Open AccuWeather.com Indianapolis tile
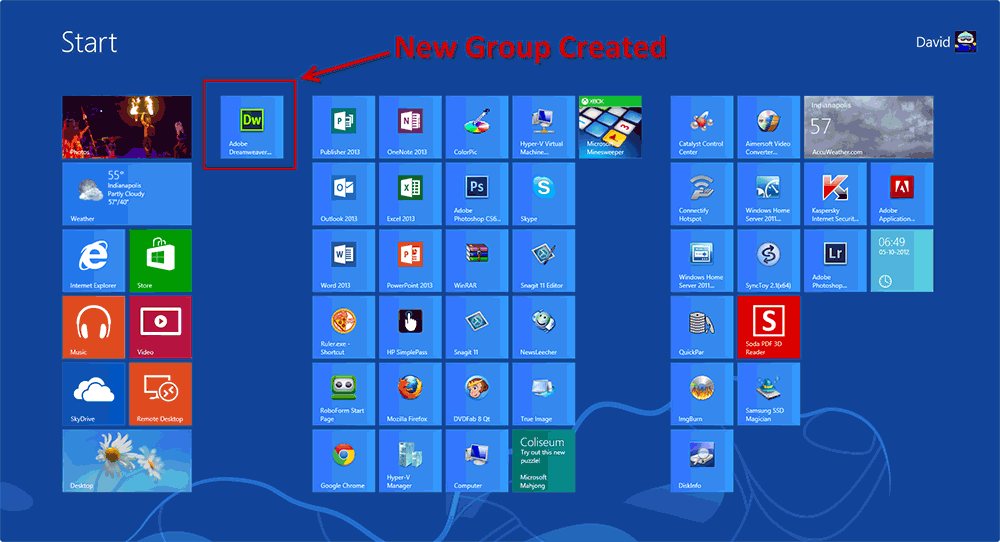Screen dimensions: 1000x542 pyautogui.click(x=869, y=127)
